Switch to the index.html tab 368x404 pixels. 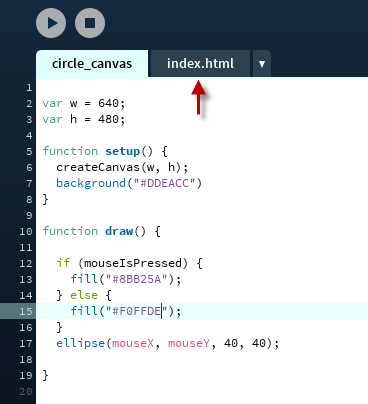pyautogui.click(x=200, y=64)
